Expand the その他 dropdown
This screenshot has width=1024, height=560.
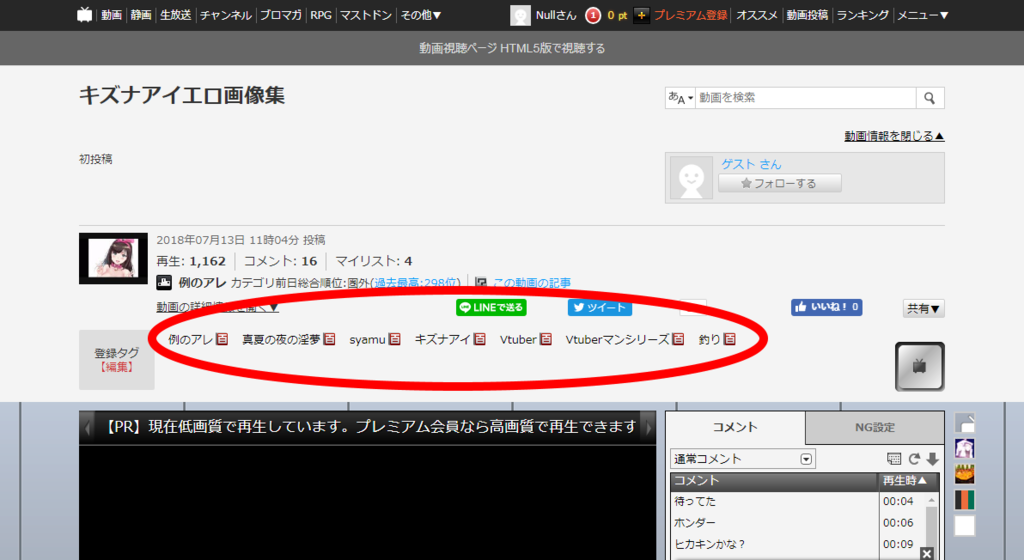pyautogui.click(x=421, y=14)
